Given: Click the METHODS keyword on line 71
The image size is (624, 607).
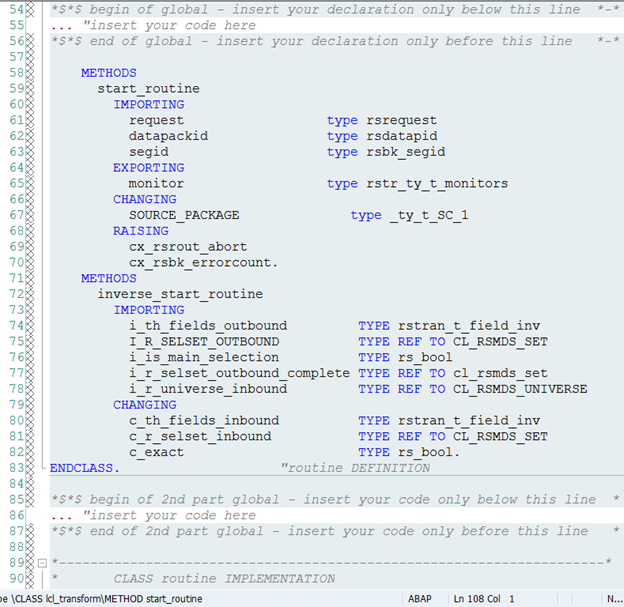Looking at the screenshot, I should click(x=109, y=278).
